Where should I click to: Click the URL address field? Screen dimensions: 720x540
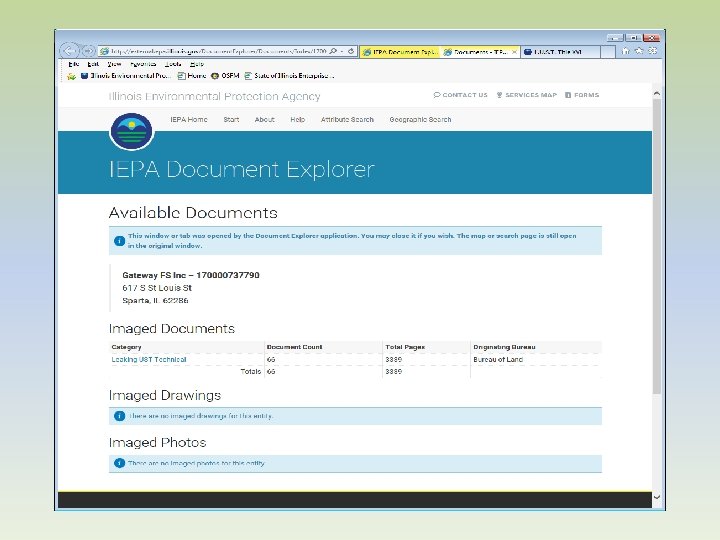[x=218, y=51]
